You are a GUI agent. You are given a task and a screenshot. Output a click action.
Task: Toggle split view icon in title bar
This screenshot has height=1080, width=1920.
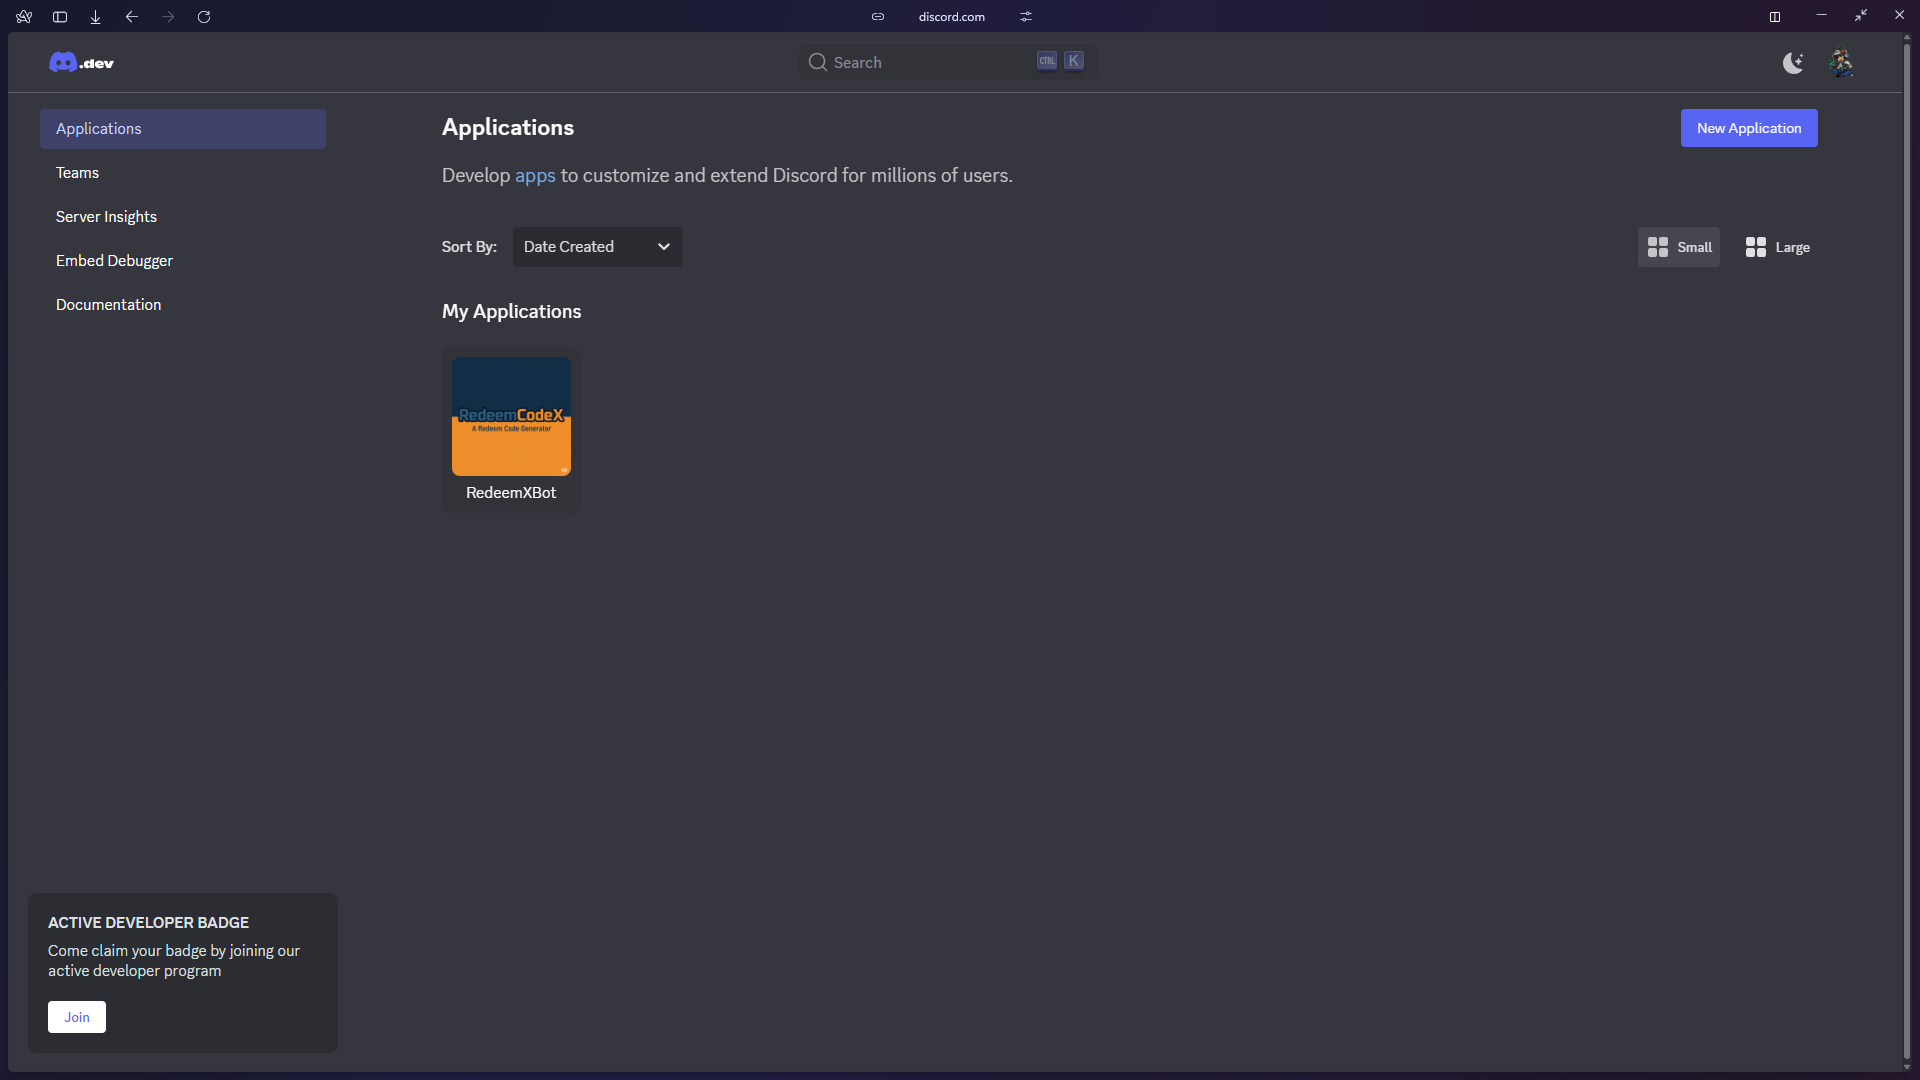pyautogui.click(x=1775, y=17)
